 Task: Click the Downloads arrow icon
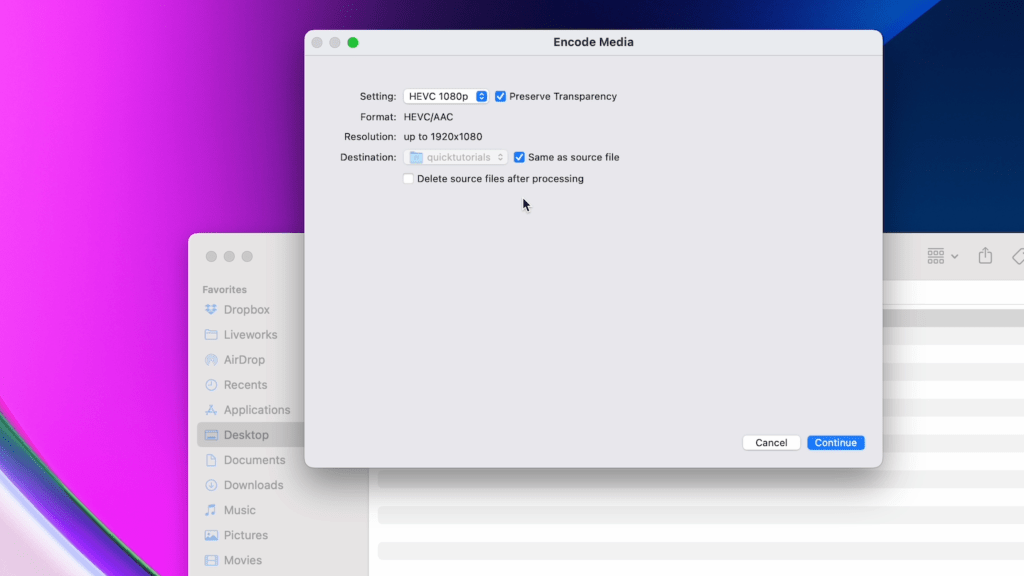point(211,485)
